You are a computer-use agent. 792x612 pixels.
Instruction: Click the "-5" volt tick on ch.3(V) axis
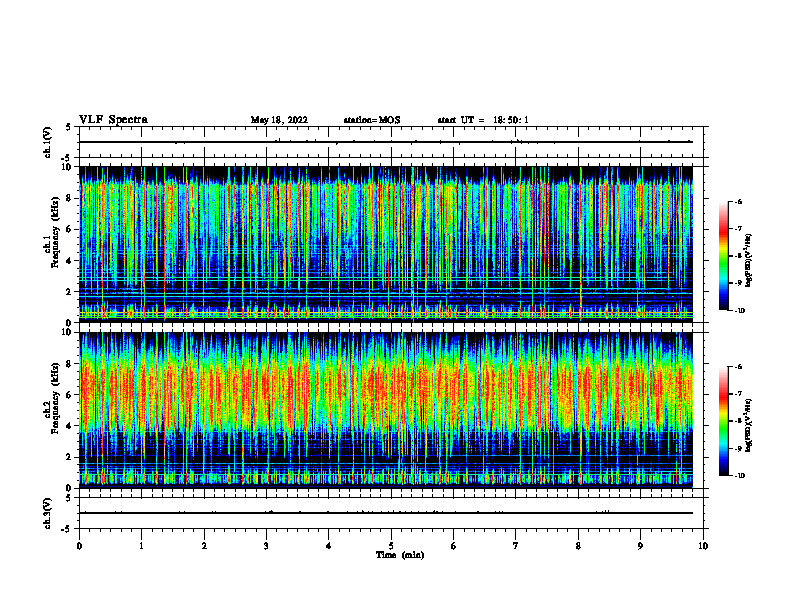[x=67, y=530]
